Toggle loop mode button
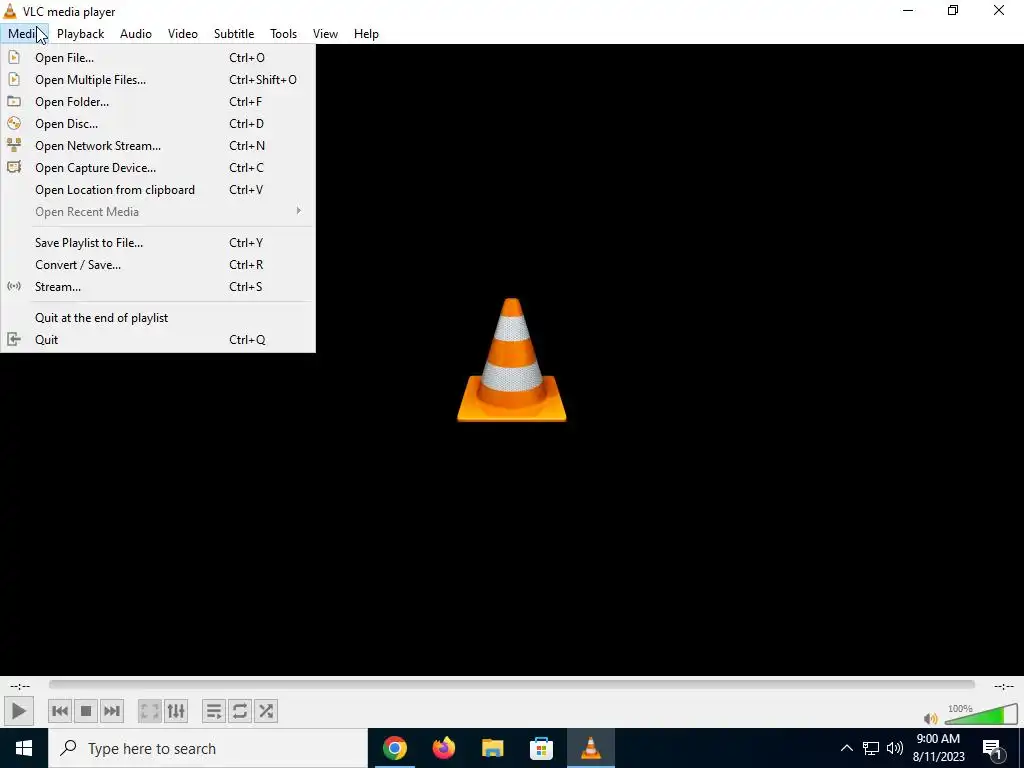Viewport: 1024px width, 768px height. coord(240,711)
